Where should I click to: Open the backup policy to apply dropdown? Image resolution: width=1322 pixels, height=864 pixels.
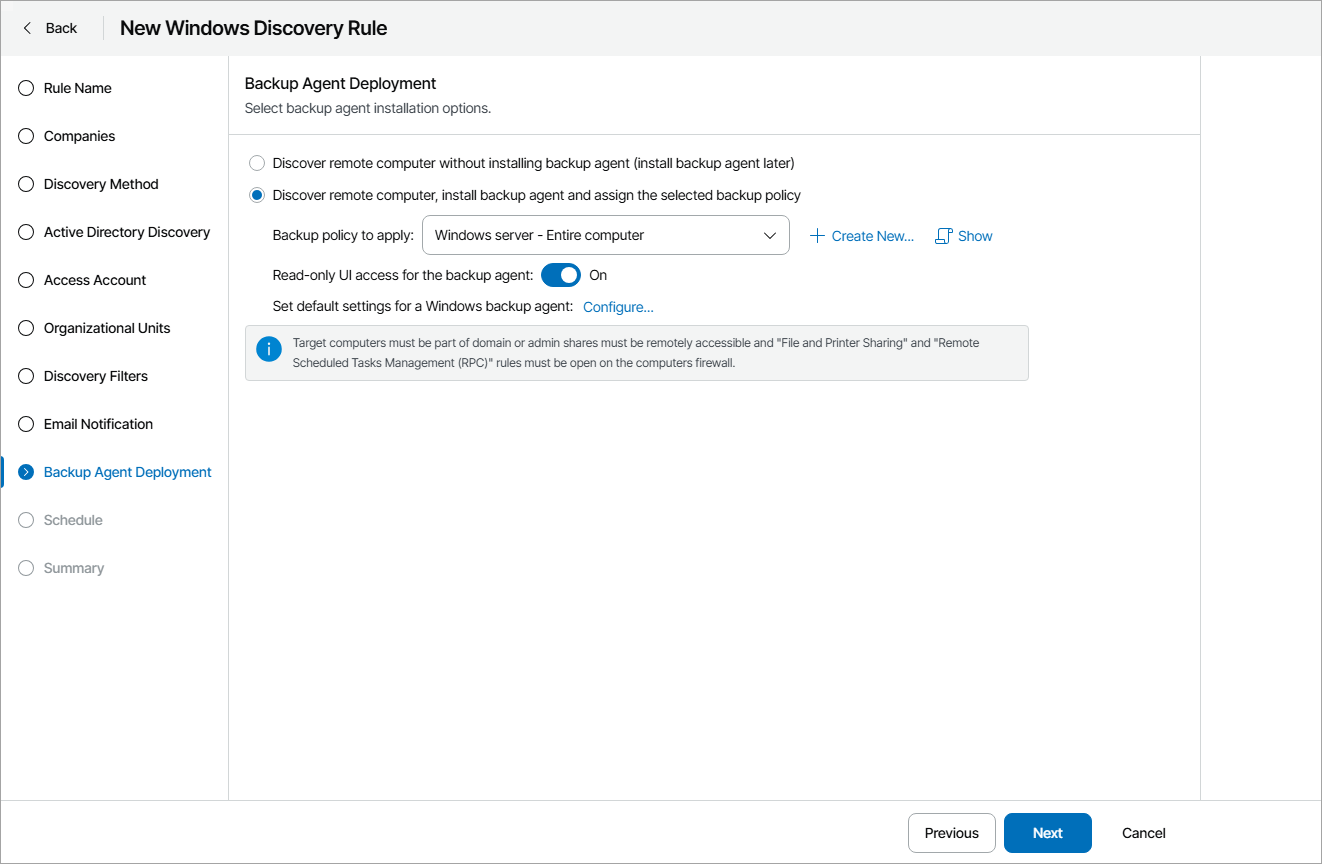(605, 236)
